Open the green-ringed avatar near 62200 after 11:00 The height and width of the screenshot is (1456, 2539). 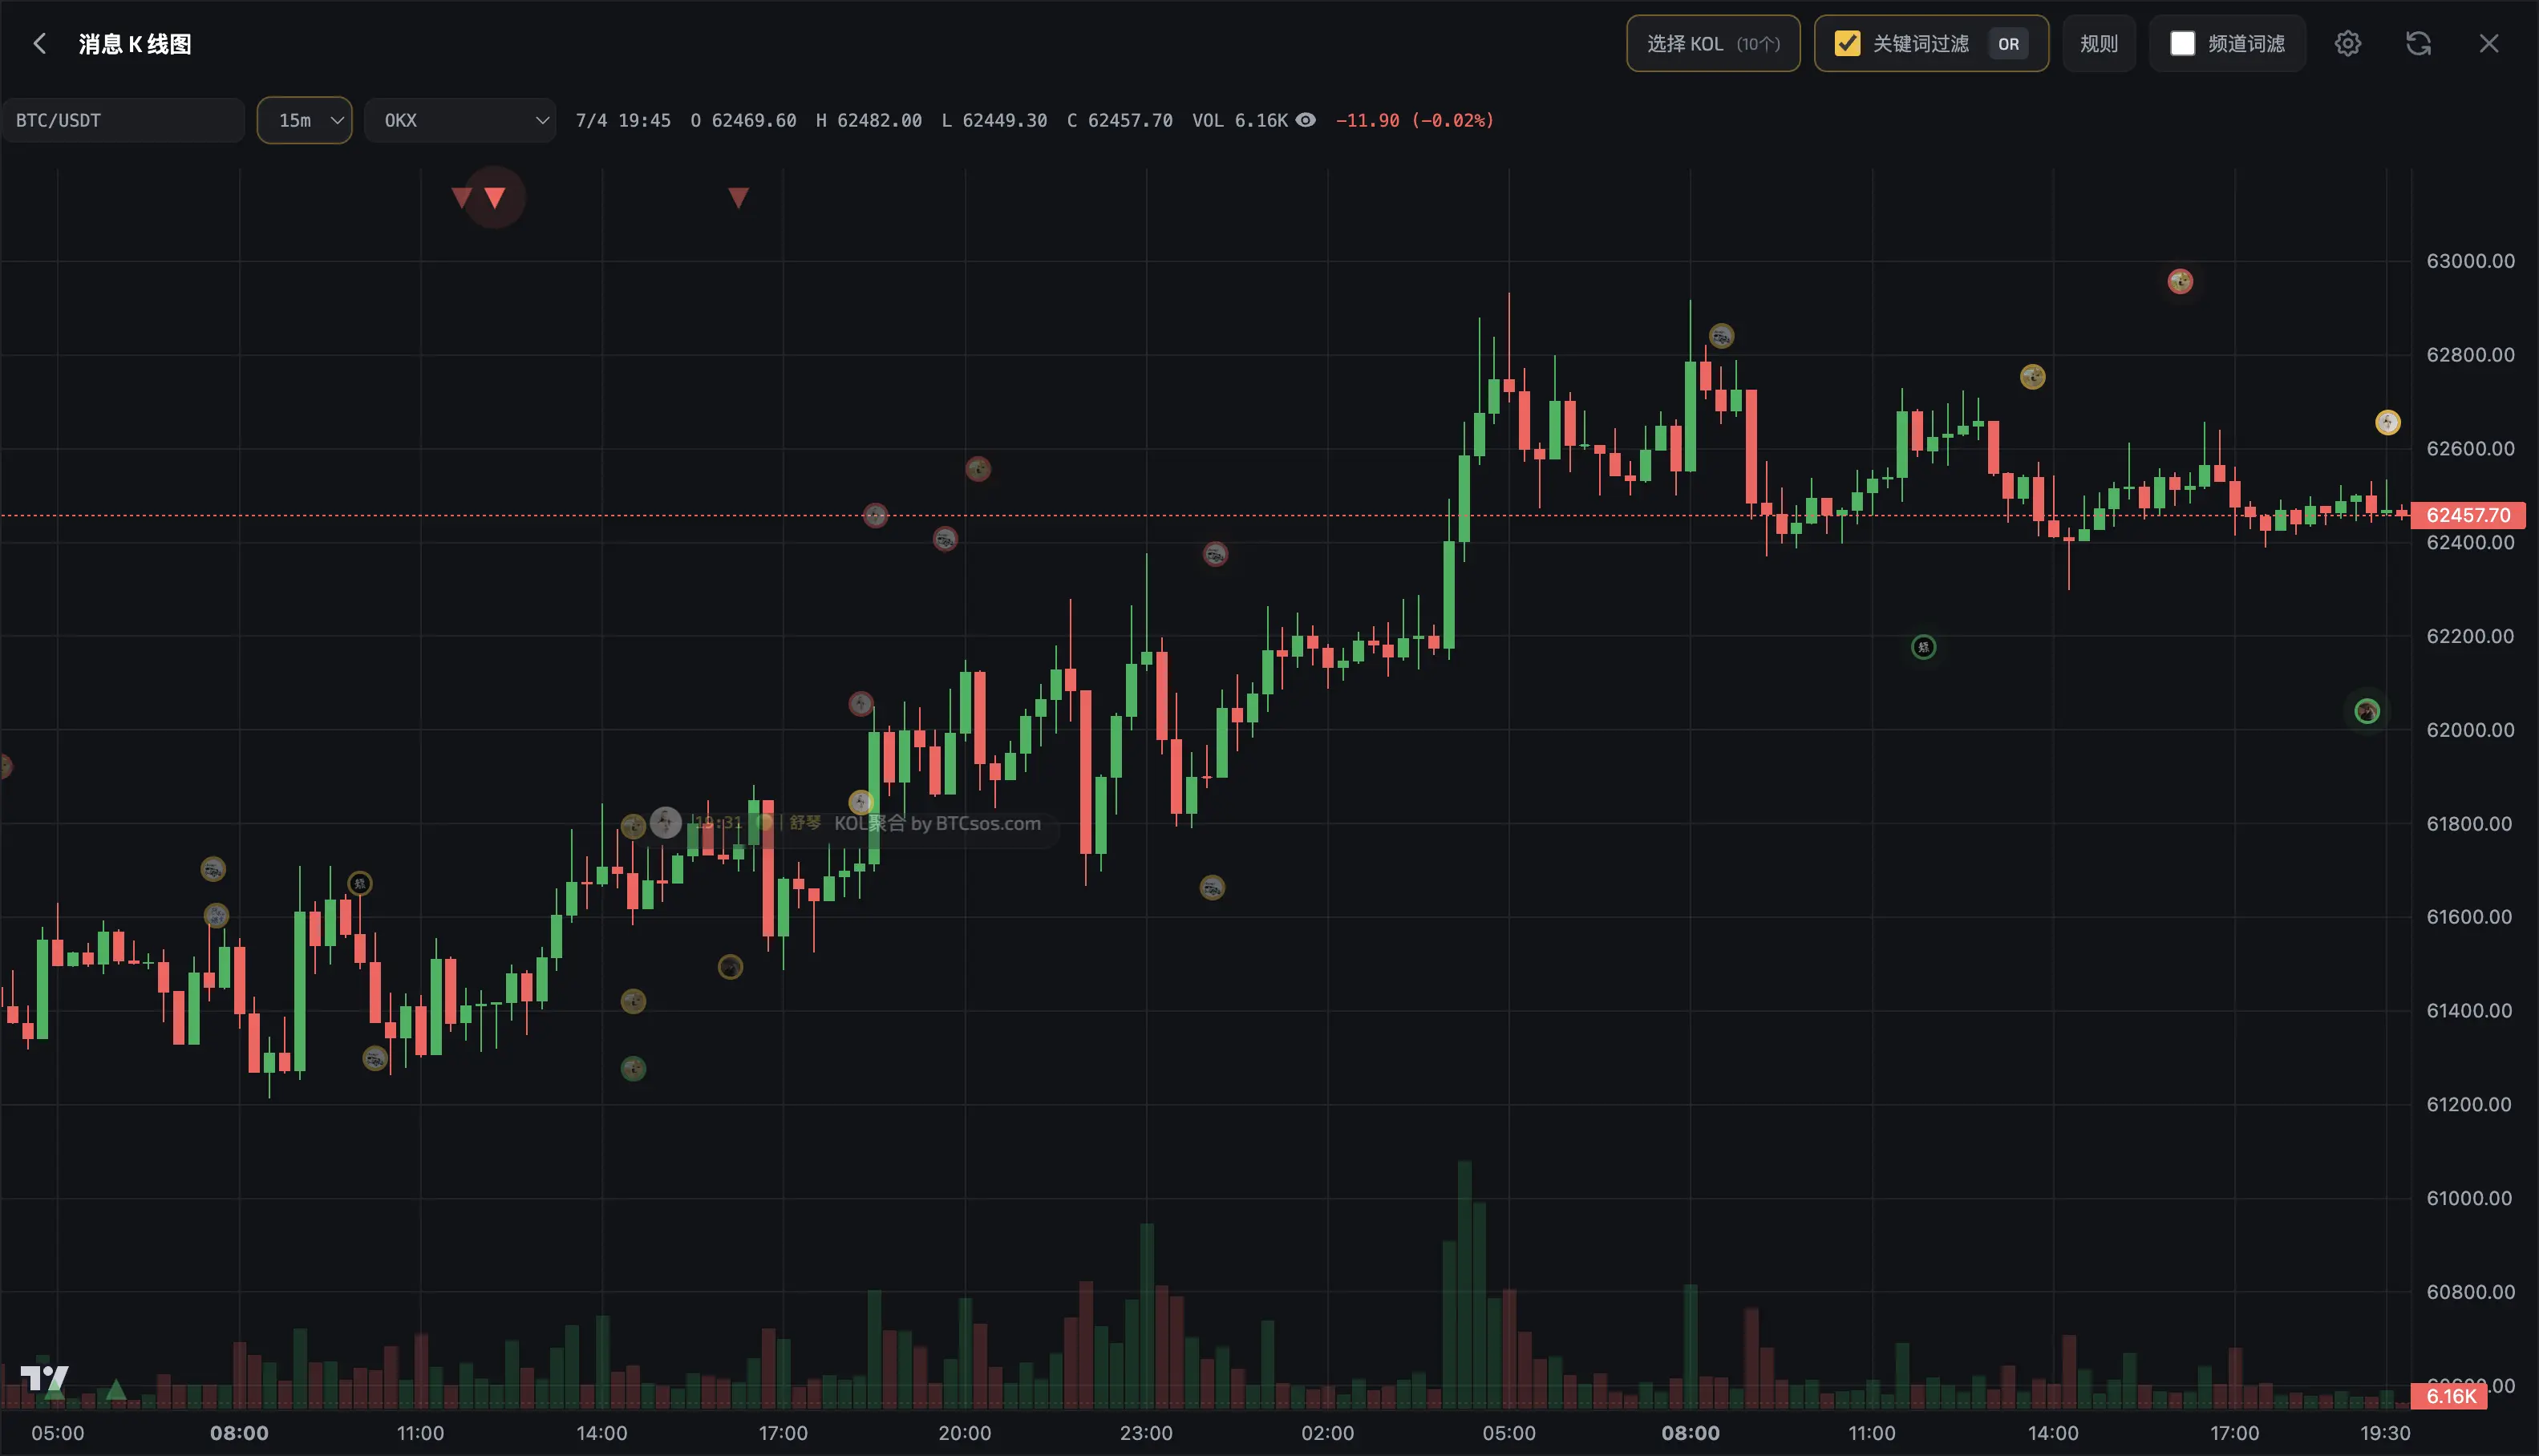click(1923, 647)
